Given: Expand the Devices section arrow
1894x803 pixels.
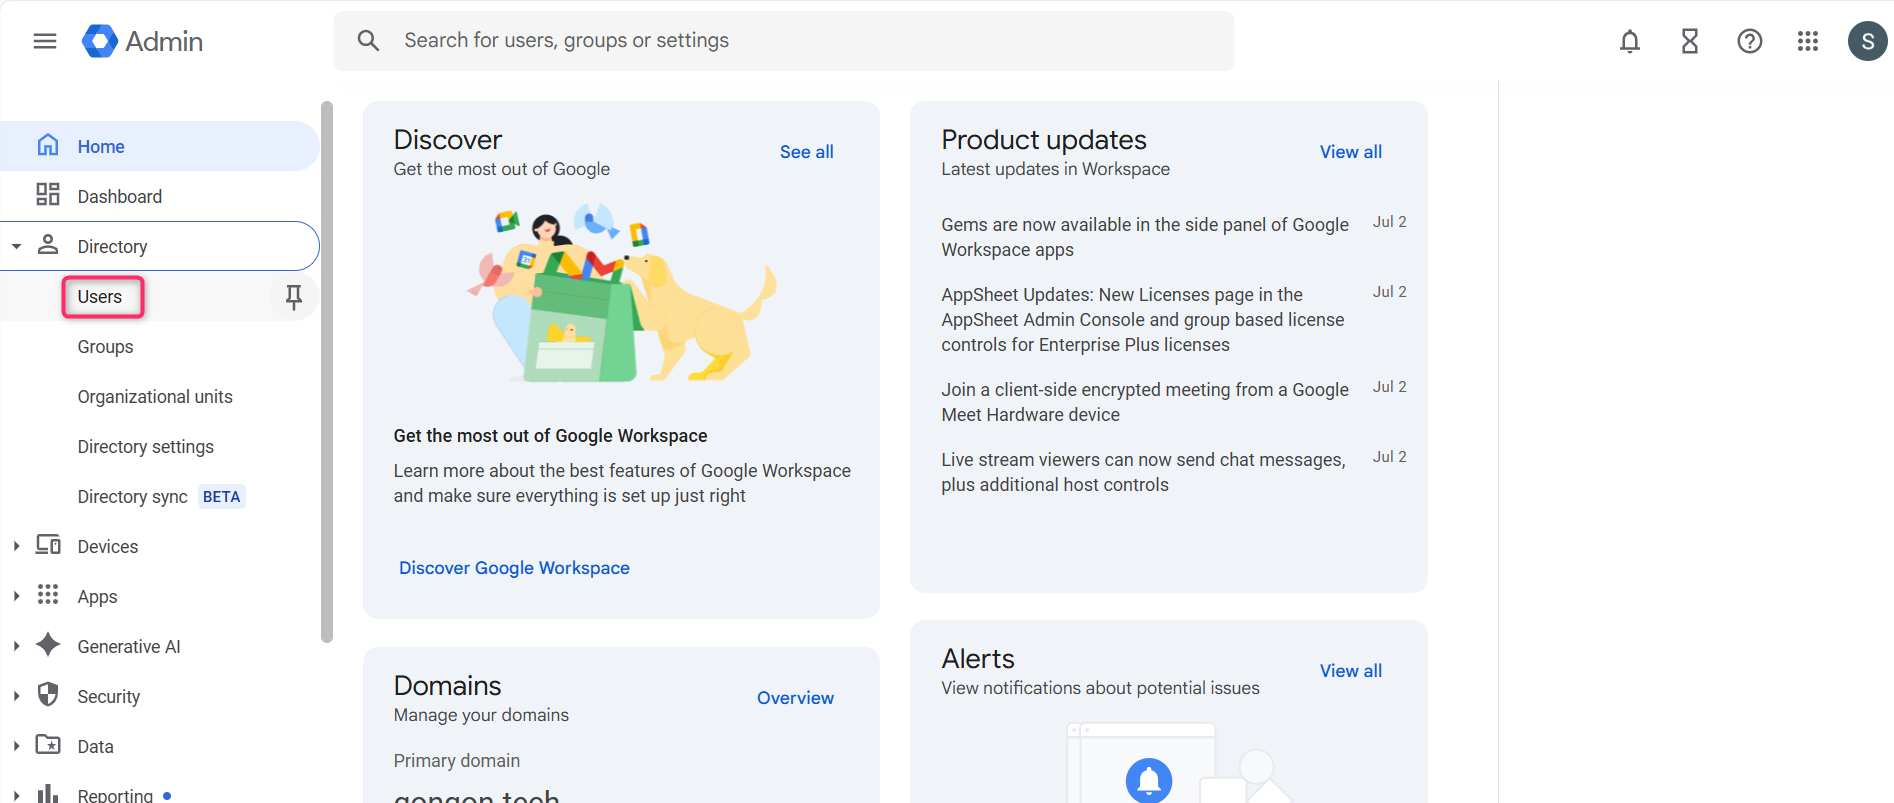Looking at the screenshot, I should tap(17, 546).
